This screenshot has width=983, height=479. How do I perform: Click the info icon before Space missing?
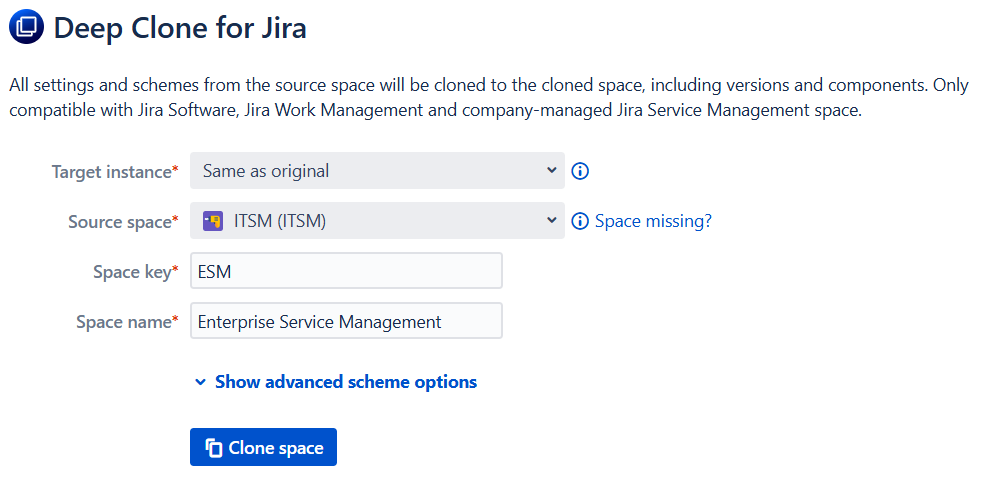(580, 221)
